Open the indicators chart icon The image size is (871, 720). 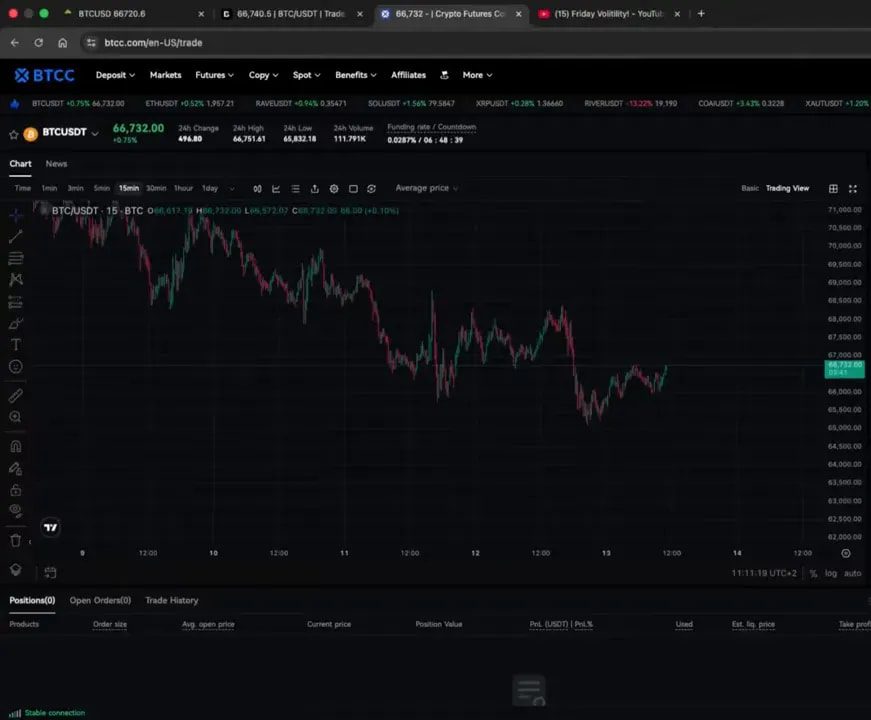(276, 188)
